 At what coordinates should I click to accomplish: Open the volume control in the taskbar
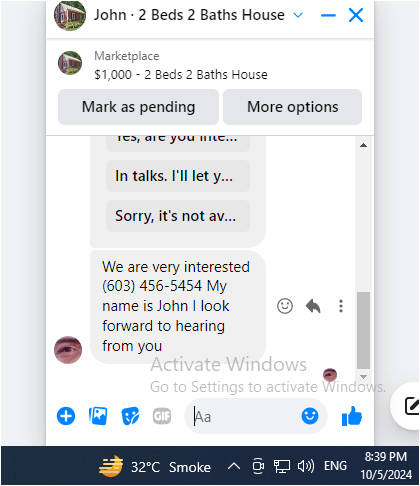pyautogui.click(x=306, y=466)
